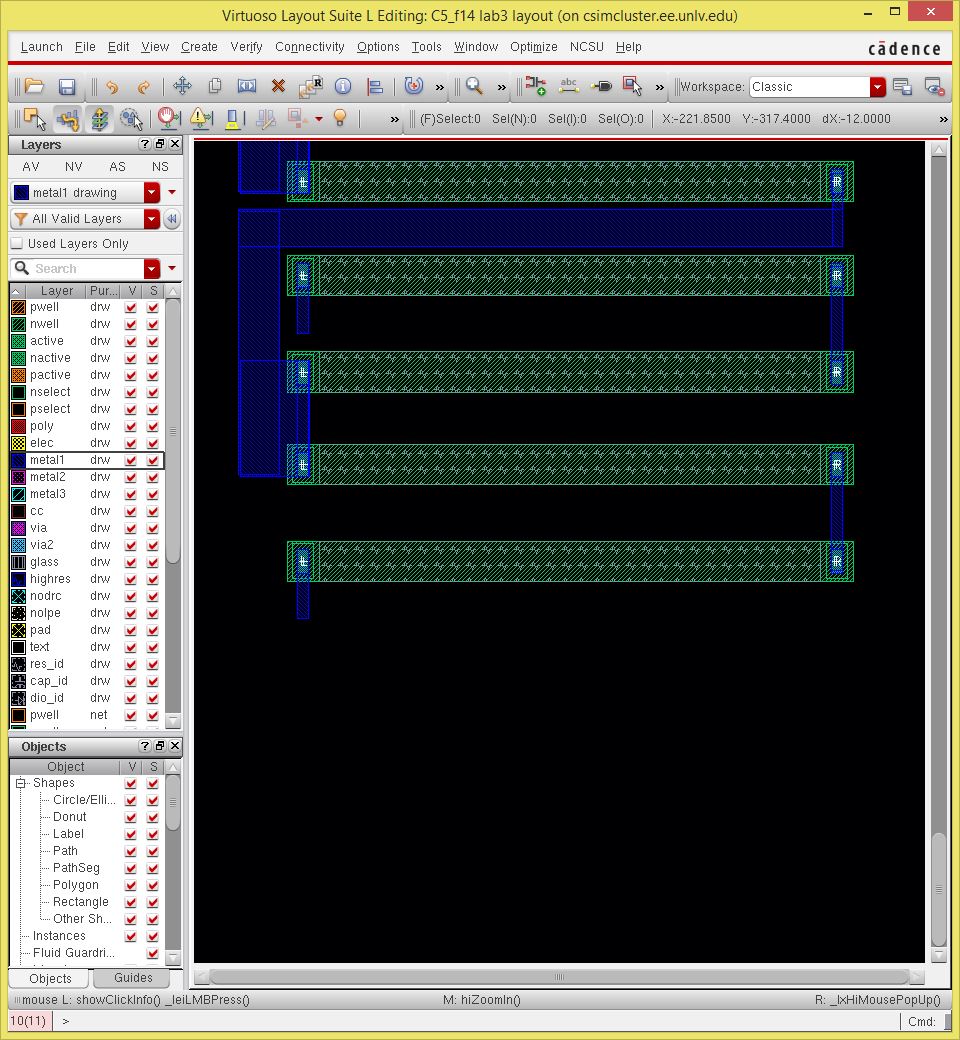The height and width of the screenshot is (1040, 960).
Task: Collapse the Shapes tree in Objects panel
Action: [20, 783]
